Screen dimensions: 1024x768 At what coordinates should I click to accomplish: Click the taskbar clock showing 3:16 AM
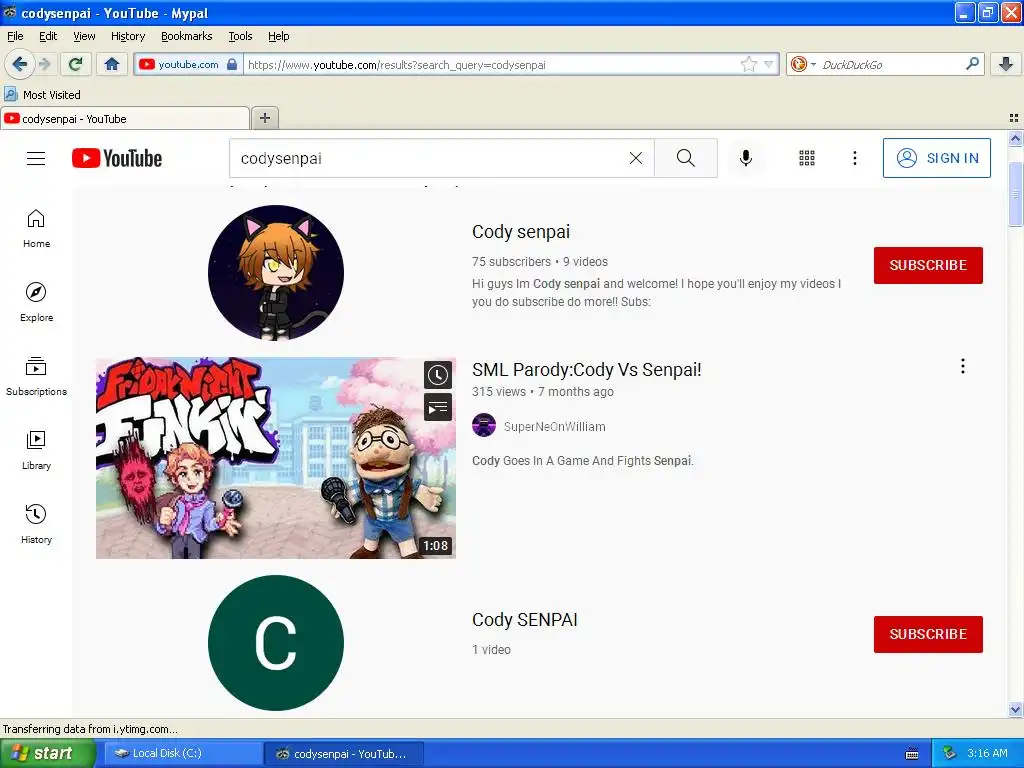pyautogui.click(x=987, y=754)
